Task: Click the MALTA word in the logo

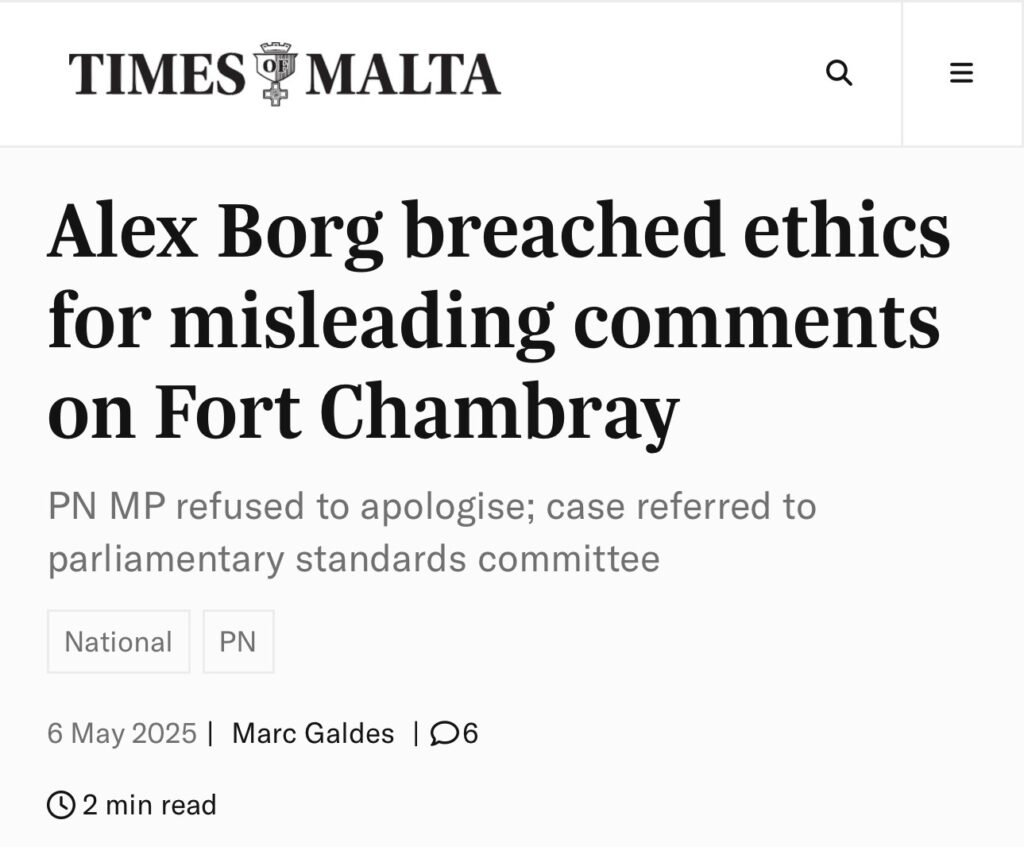Action: click(402, 75)
